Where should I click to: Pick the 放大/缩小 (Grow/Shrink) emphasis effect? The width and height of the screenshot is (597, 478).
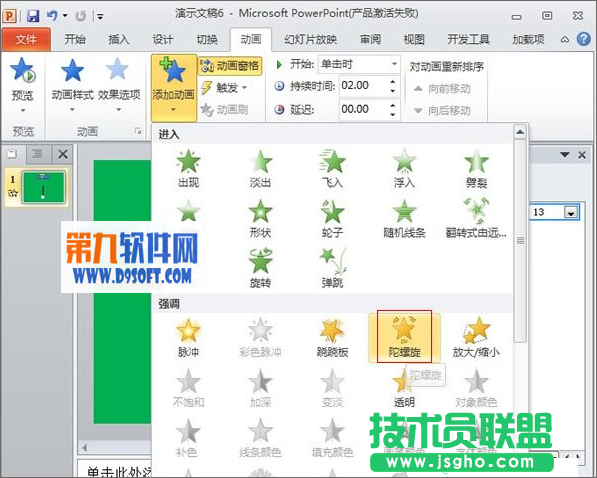476,338
